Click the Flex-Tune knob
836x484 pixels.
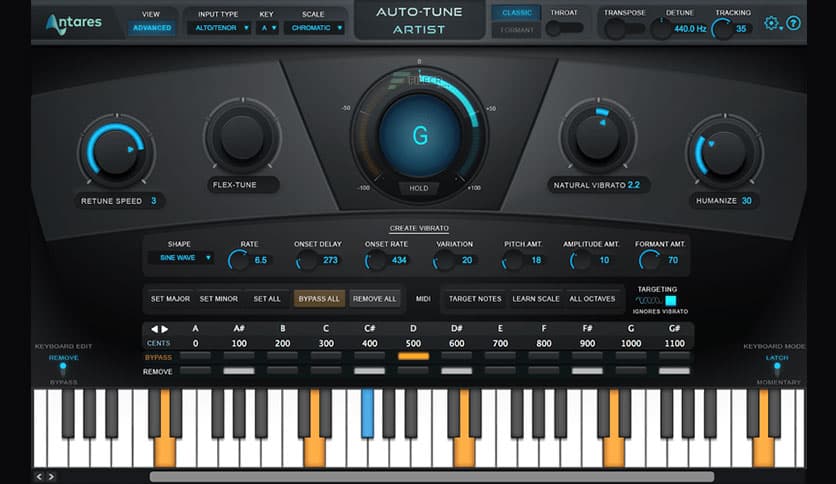pos(243,136)
